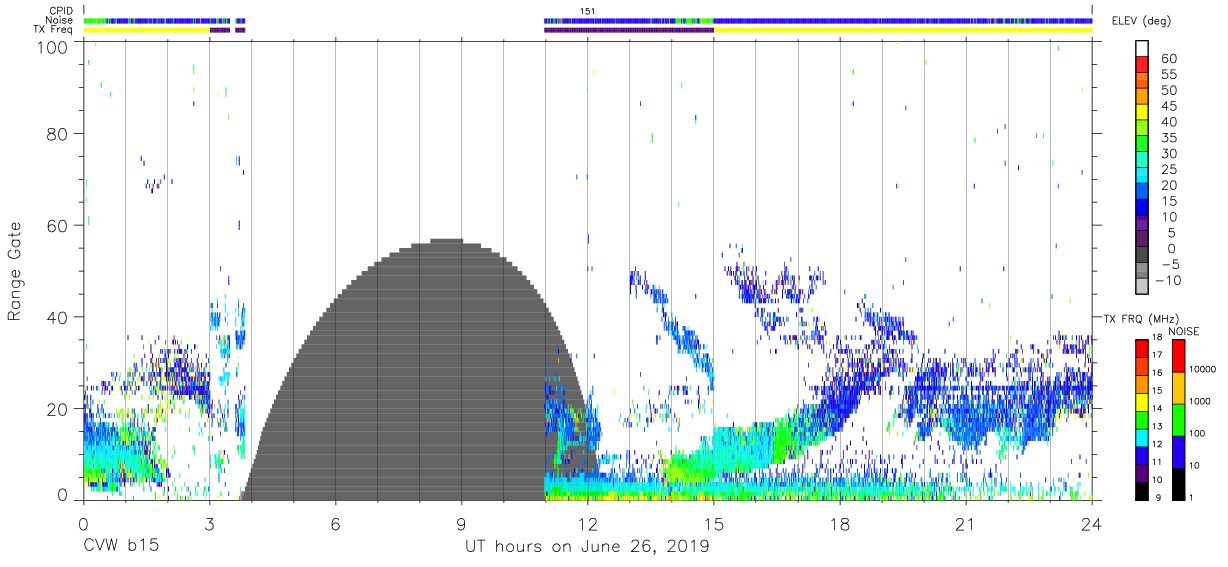1228x567 pixels.
Task: Click the 'UT hours on June 26, 2019' label
Action: tap(588, 548)
